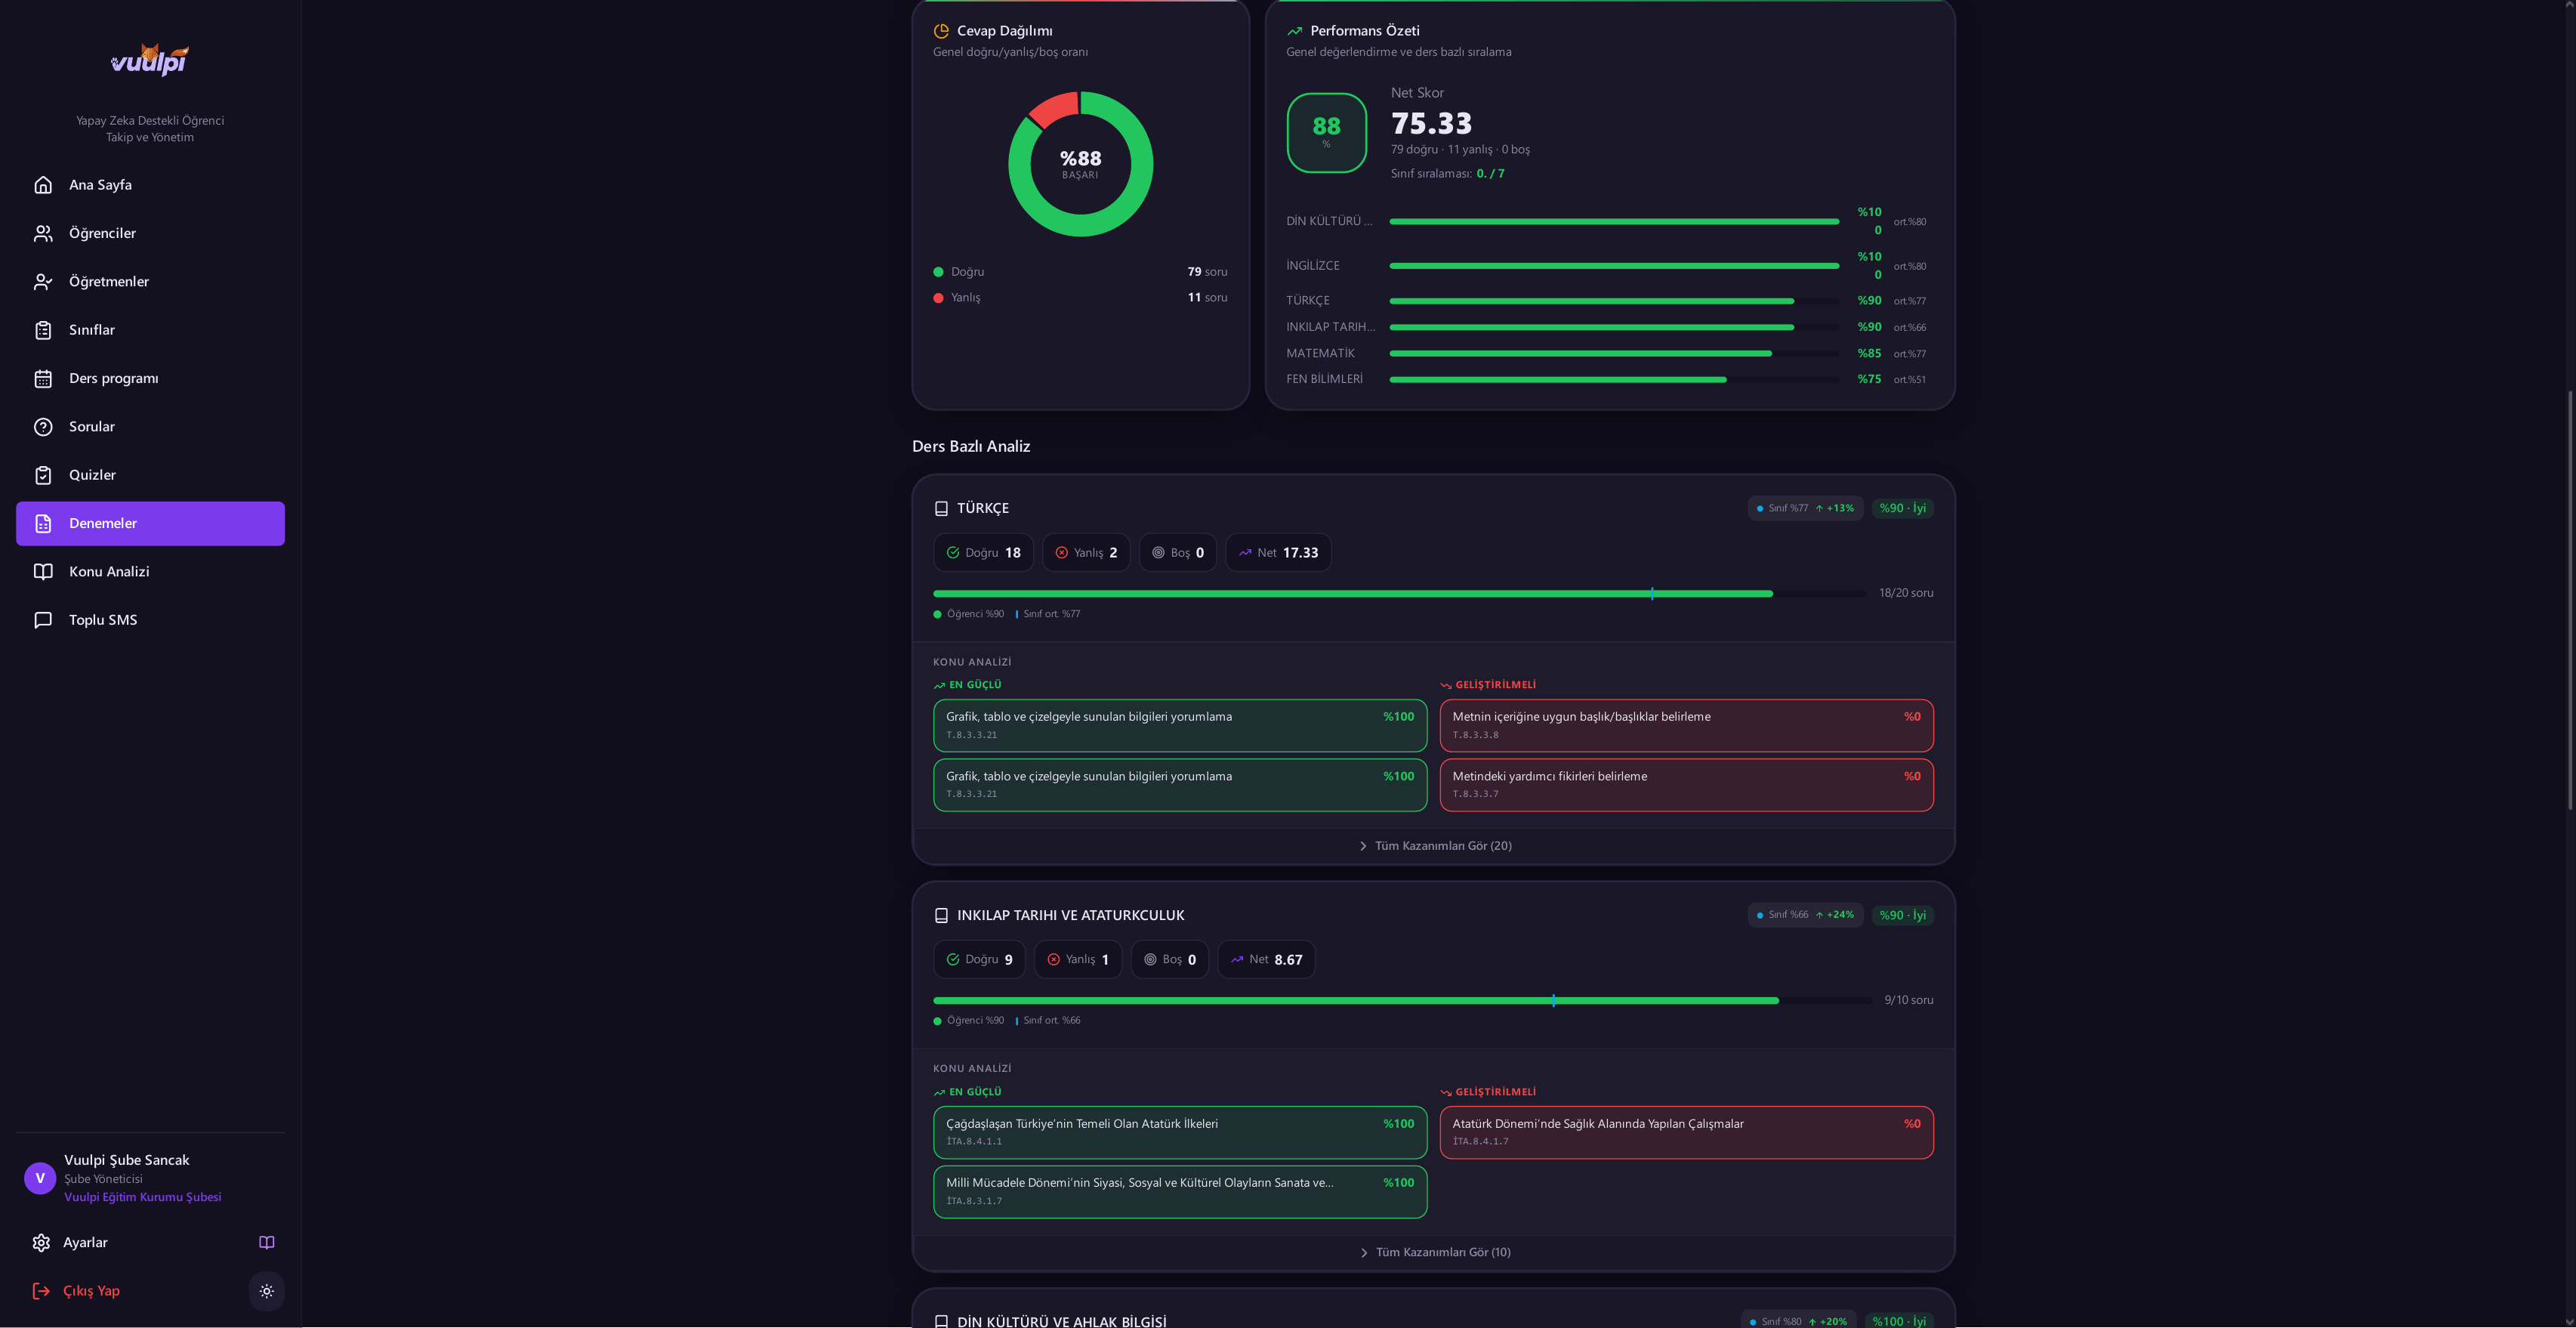Click the TÜRKÇE Yanlış 2 chip

click(x=1086, y=553)
